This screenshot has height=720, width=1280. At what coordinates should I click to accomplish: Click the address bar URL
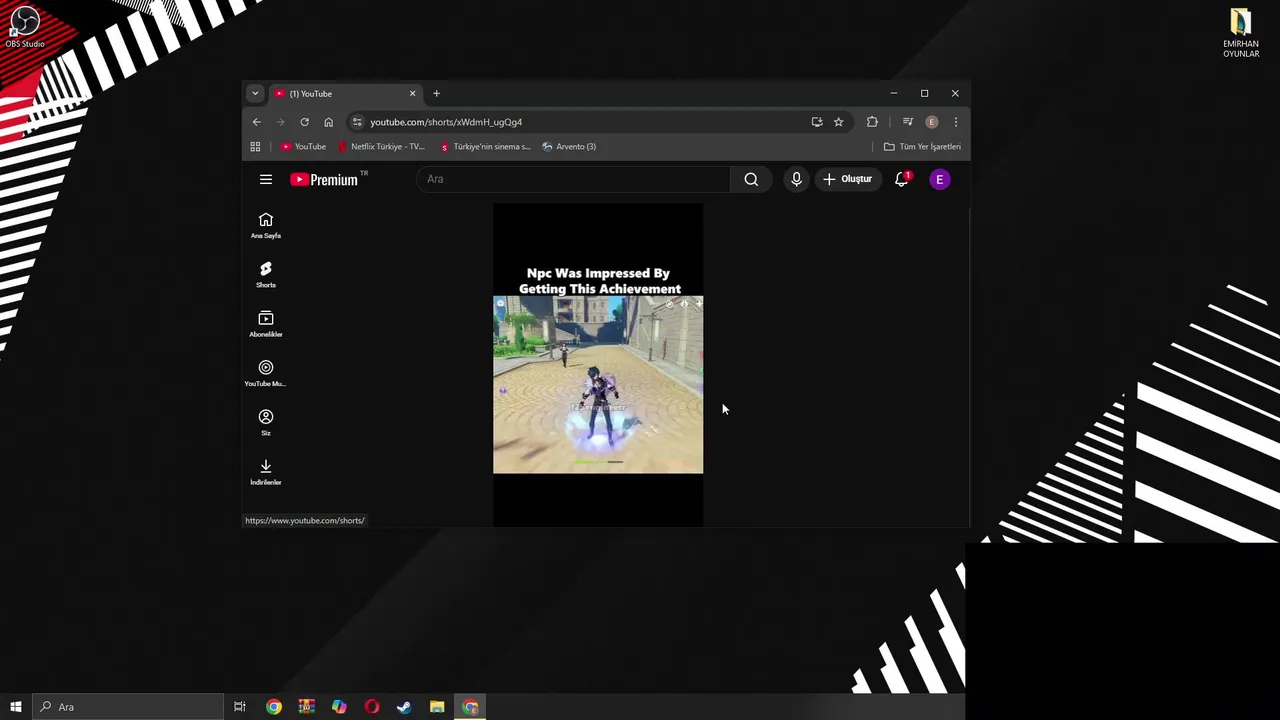(446, 122)
